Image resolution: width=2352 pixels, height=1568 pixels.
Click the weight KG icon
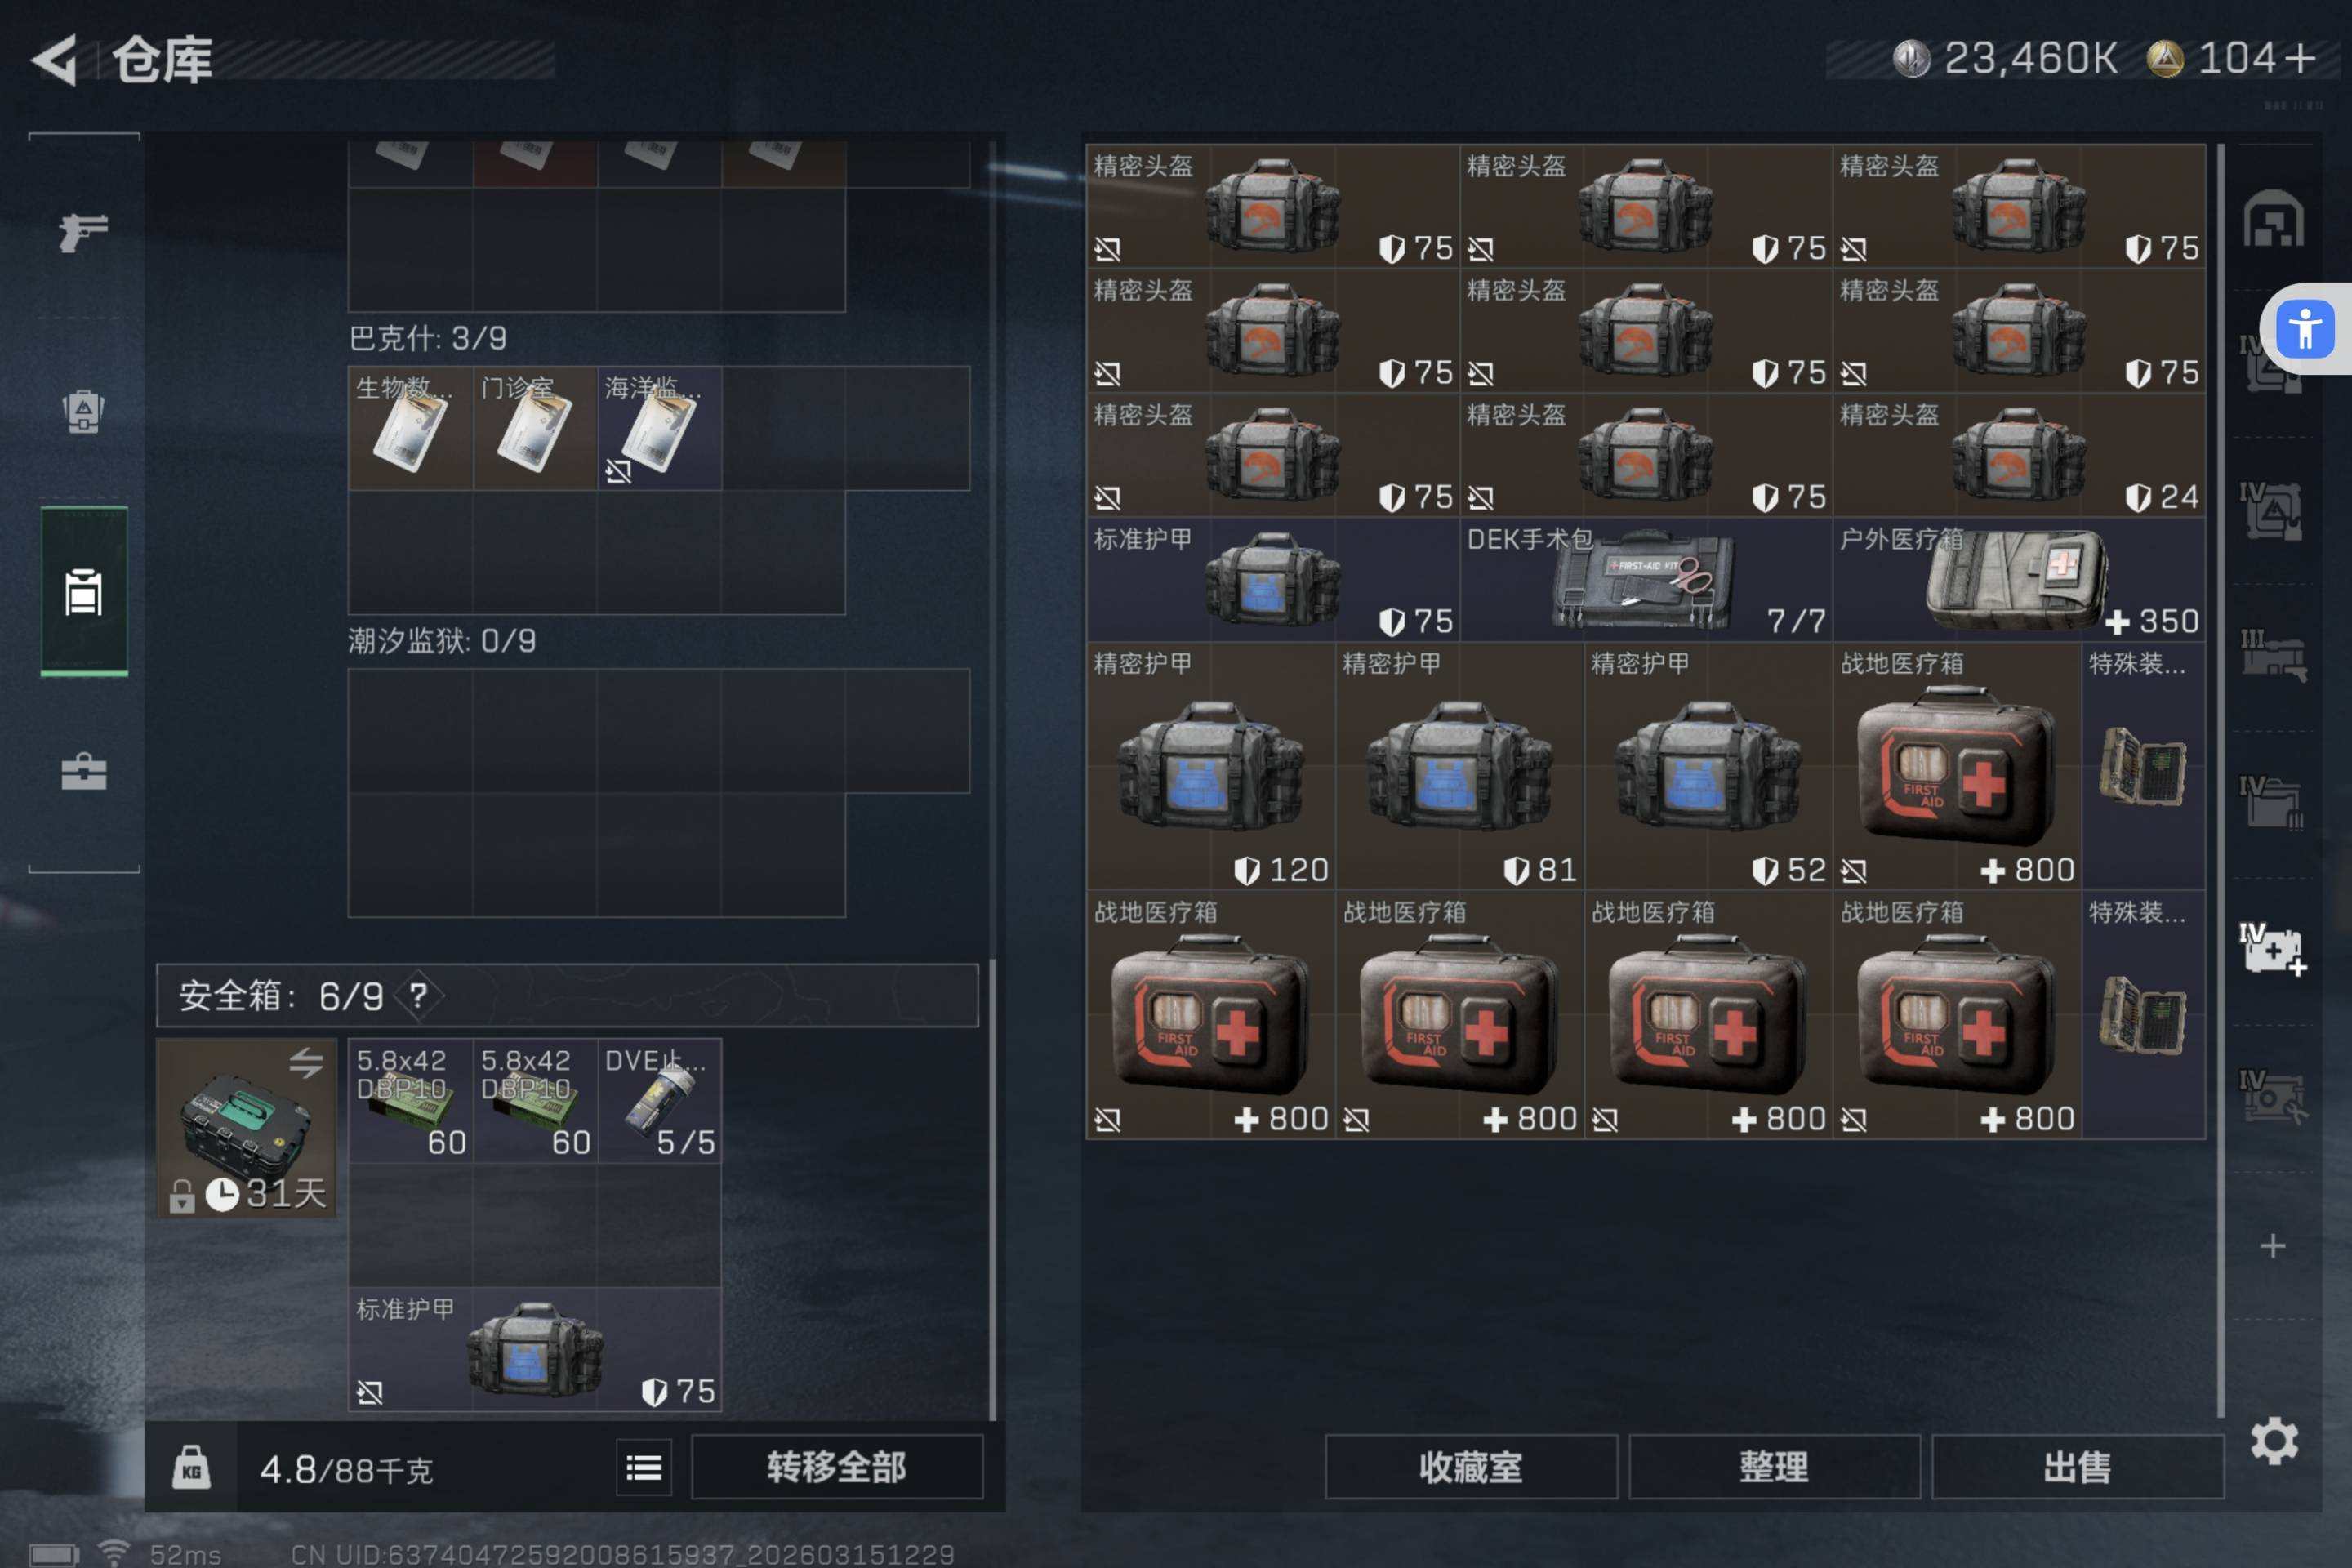pos(191,1468)
